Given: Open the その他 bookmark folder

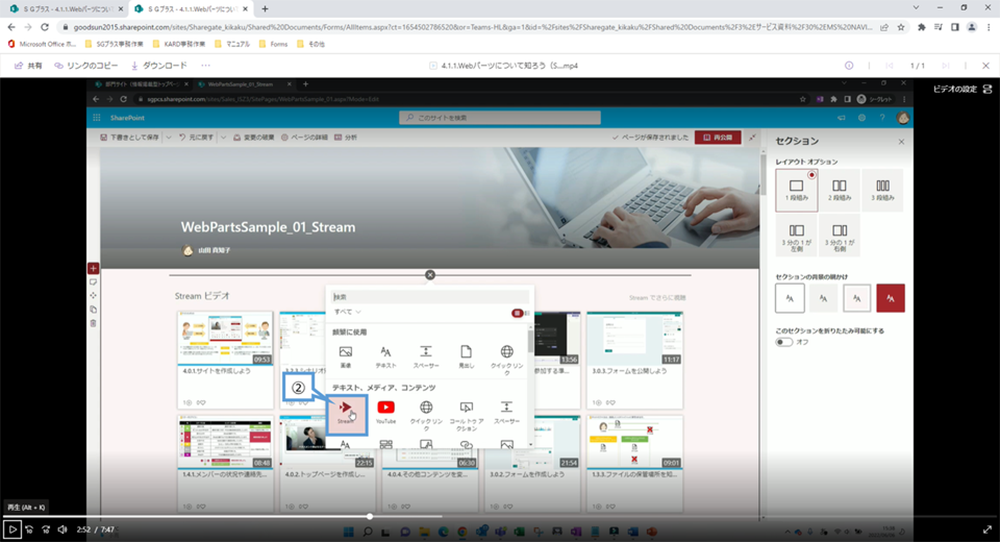Looking at the screenshot, I should click(311, 44).
